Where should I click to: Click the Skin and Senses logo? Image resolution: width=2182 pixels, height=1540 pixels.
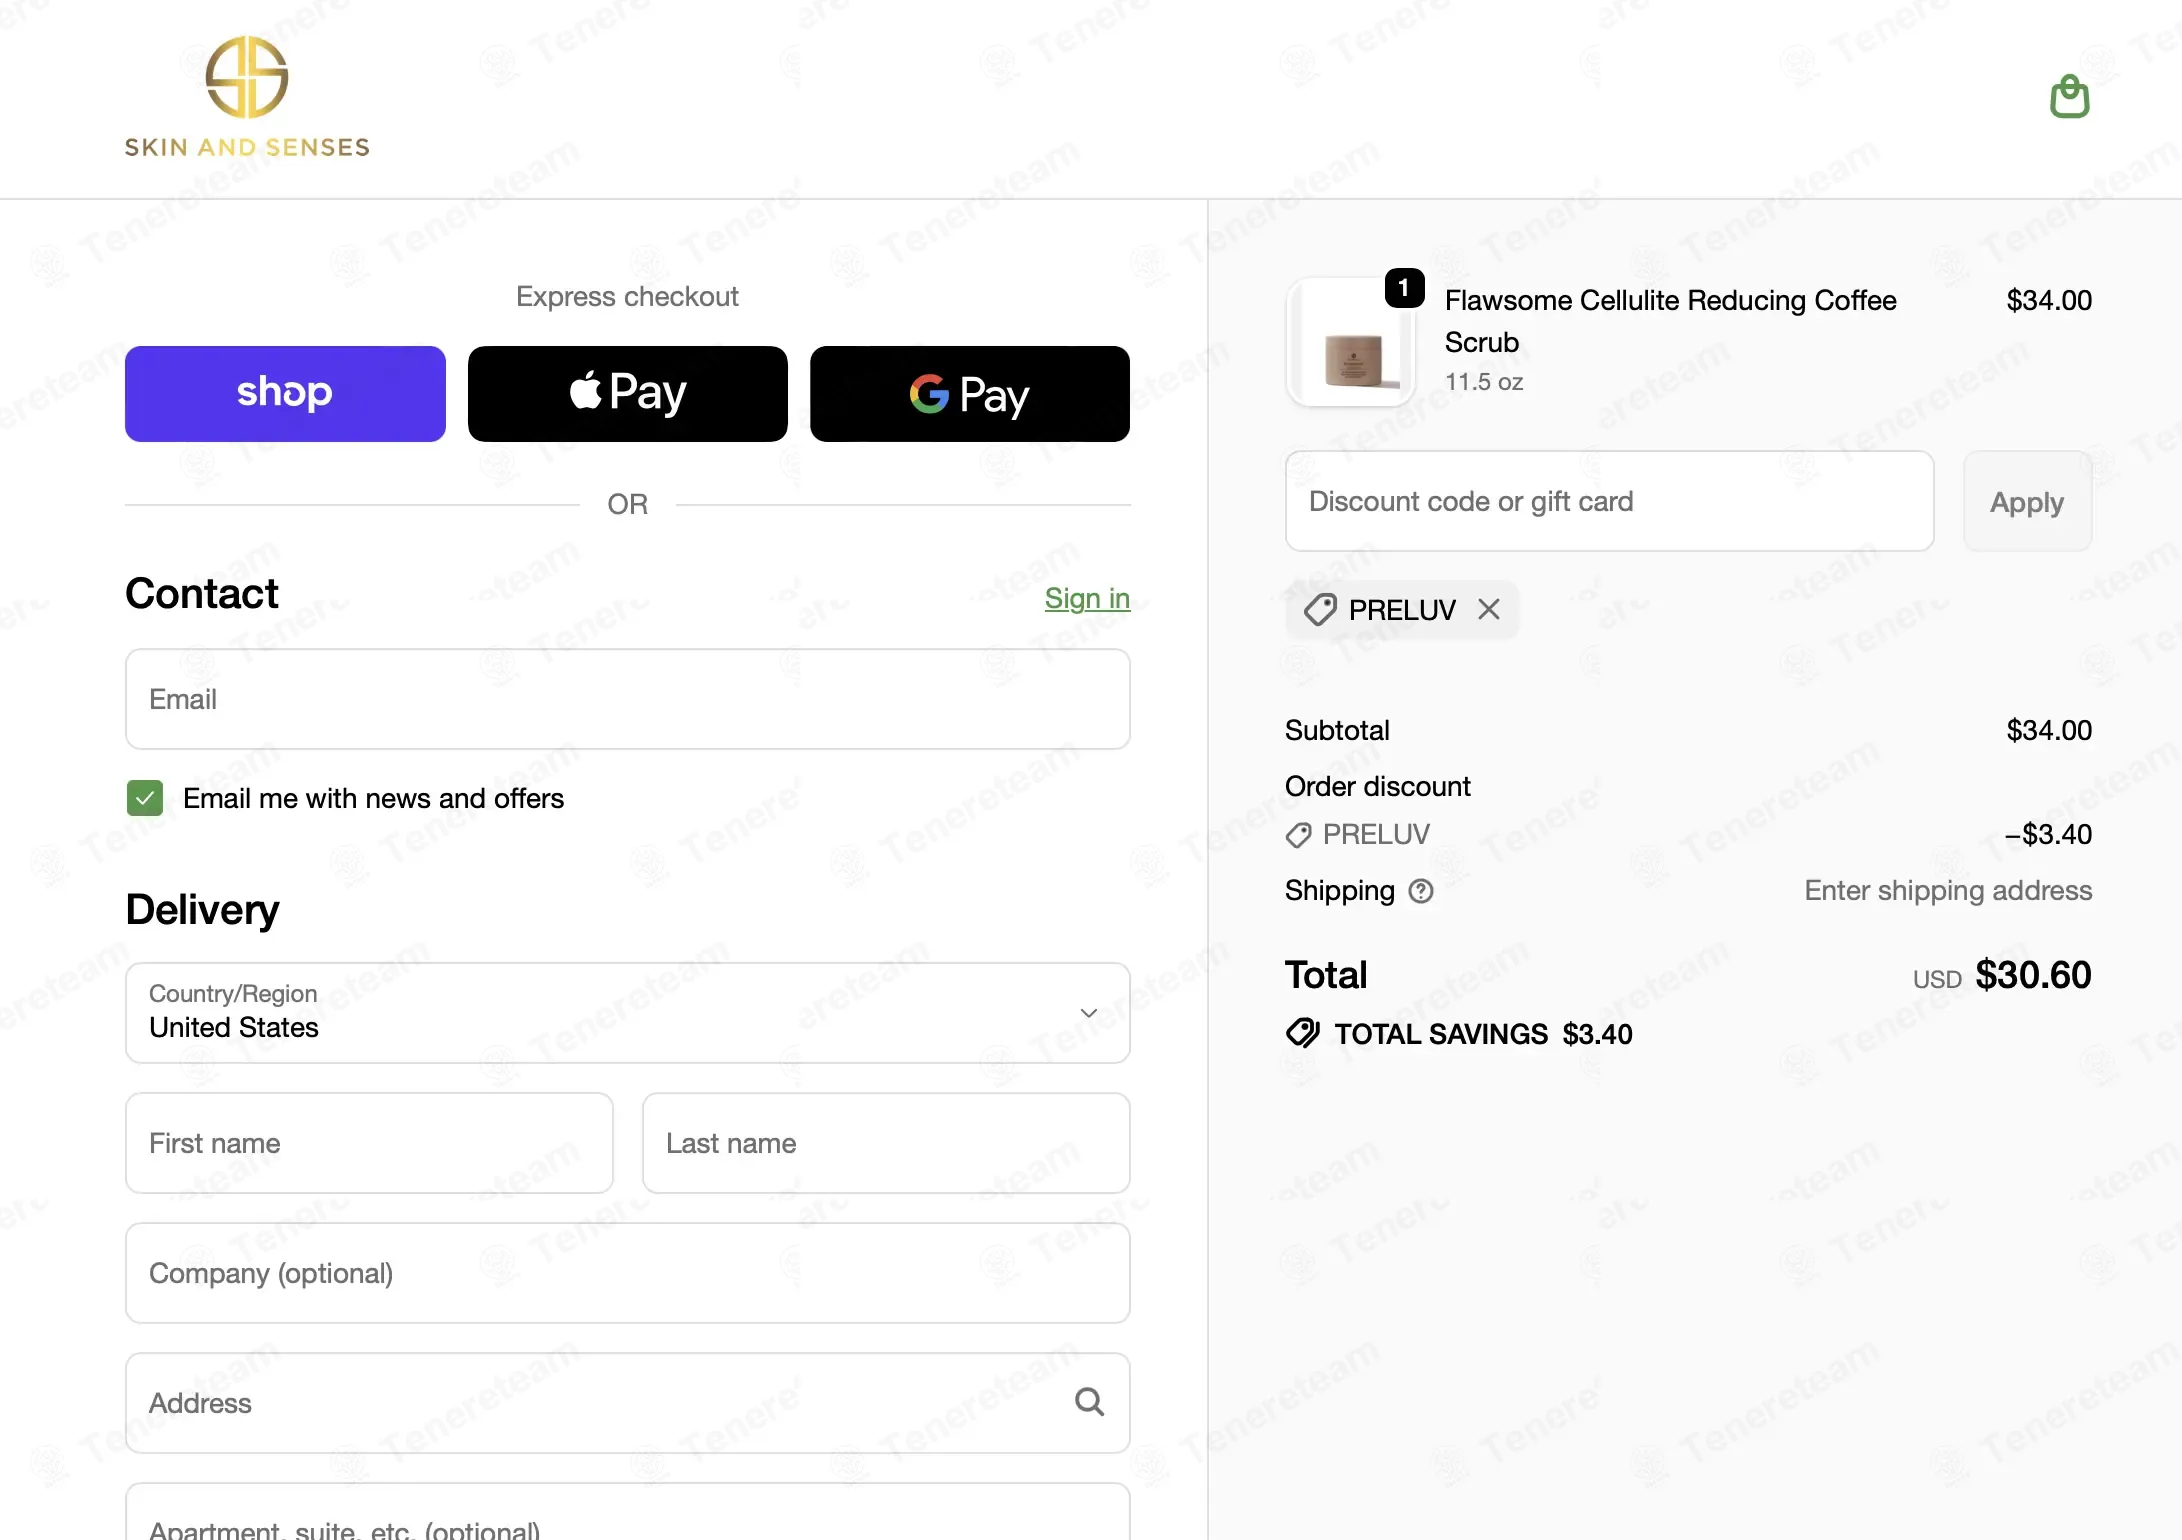[247, 97]
